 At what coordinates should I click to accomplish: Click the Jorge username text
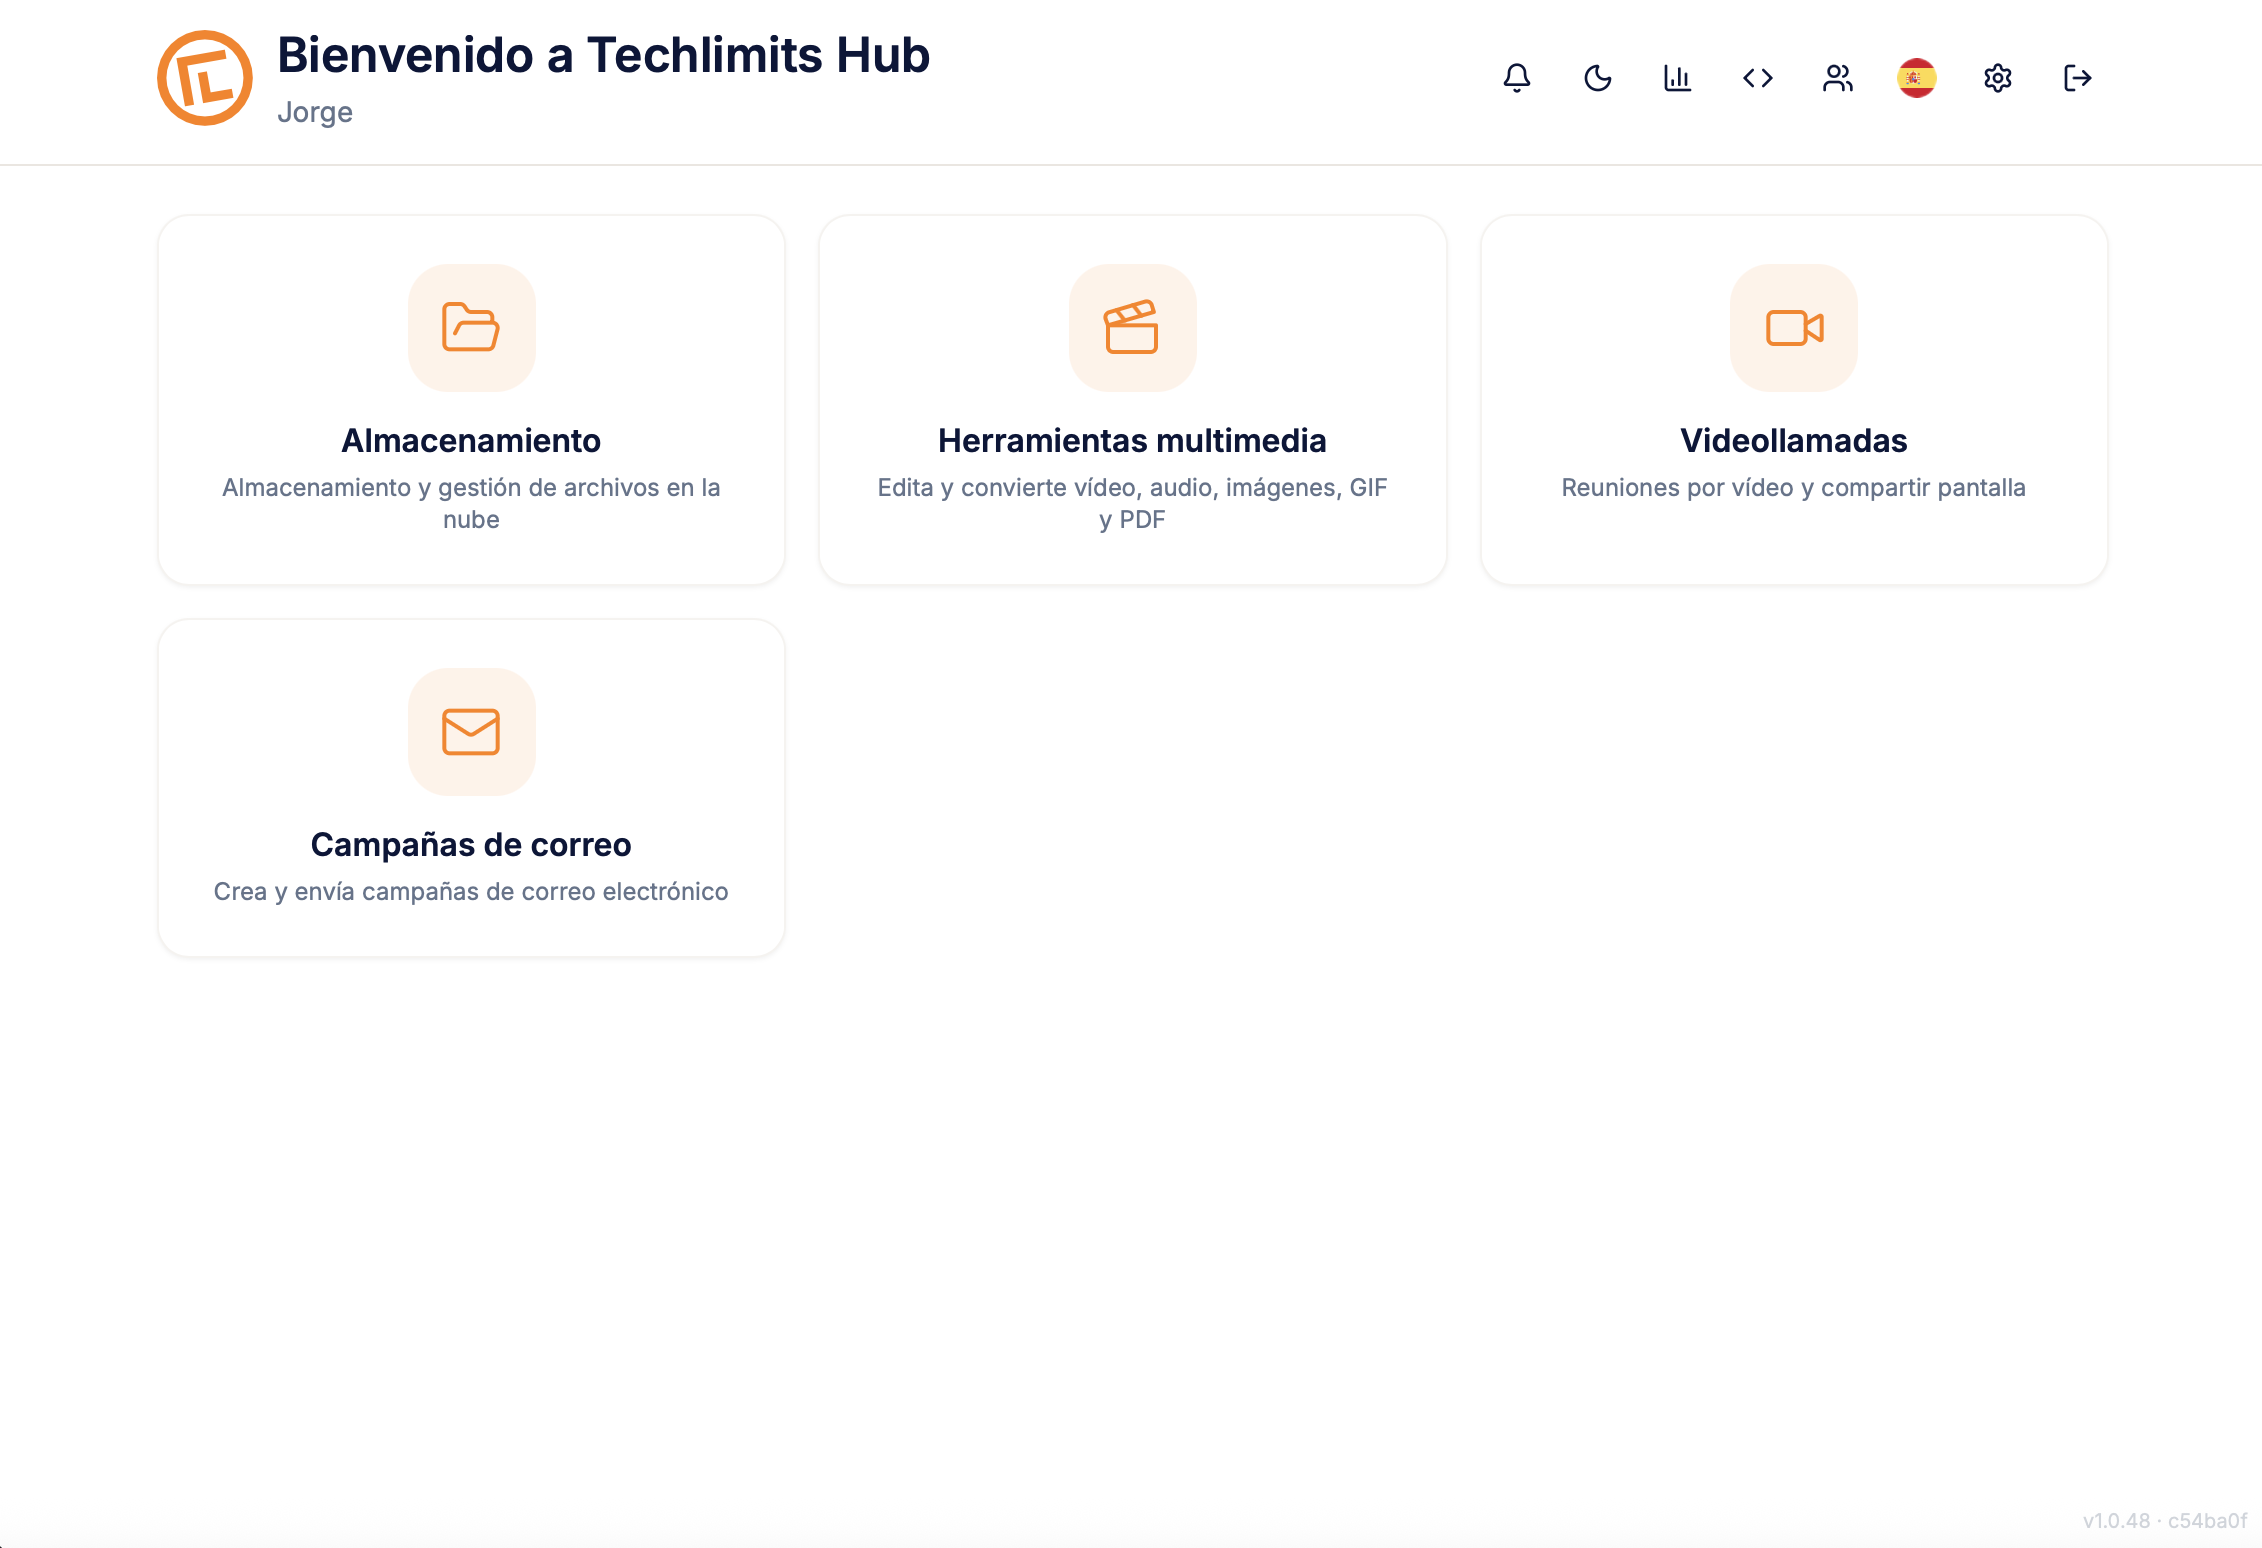click(x=315, y=112)
